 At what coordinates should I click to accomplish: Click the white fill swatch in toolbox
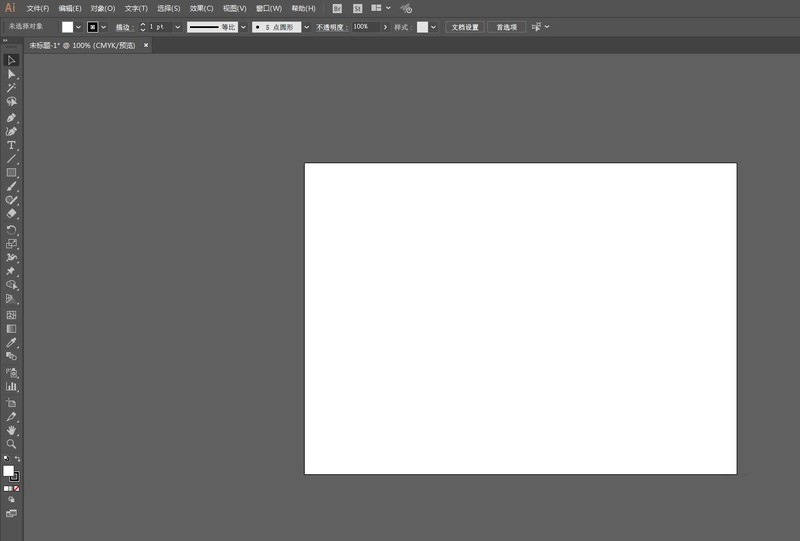coord(8,470)
